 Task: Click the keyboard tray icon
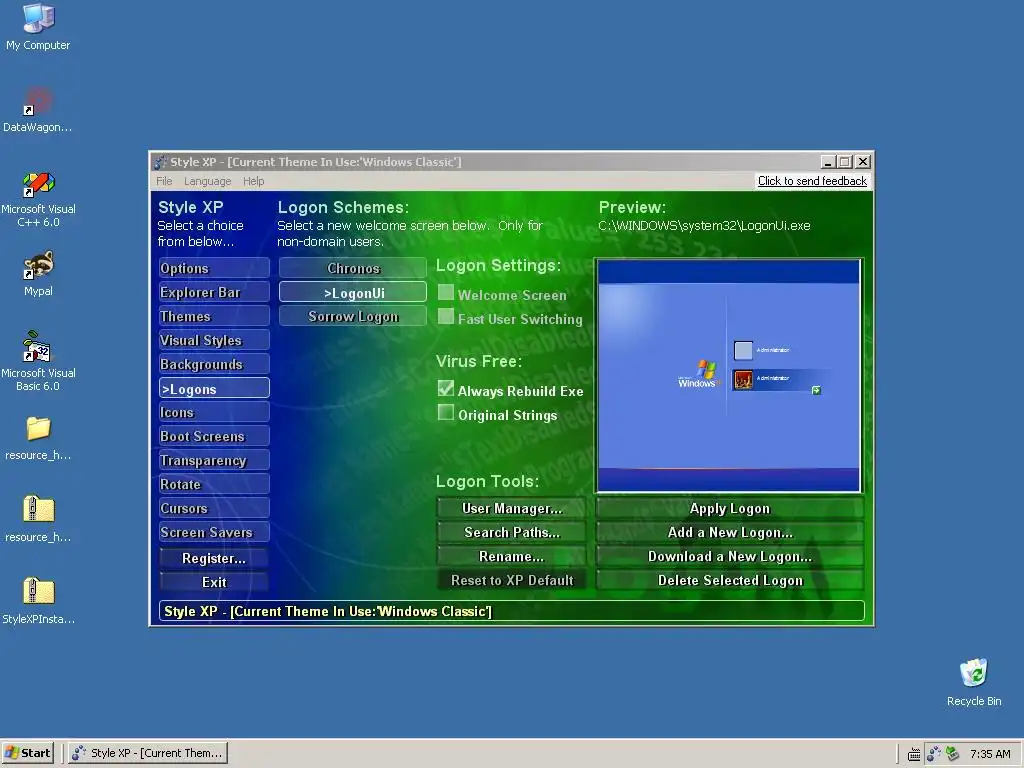pyautogui.click(x=914, y=754)
